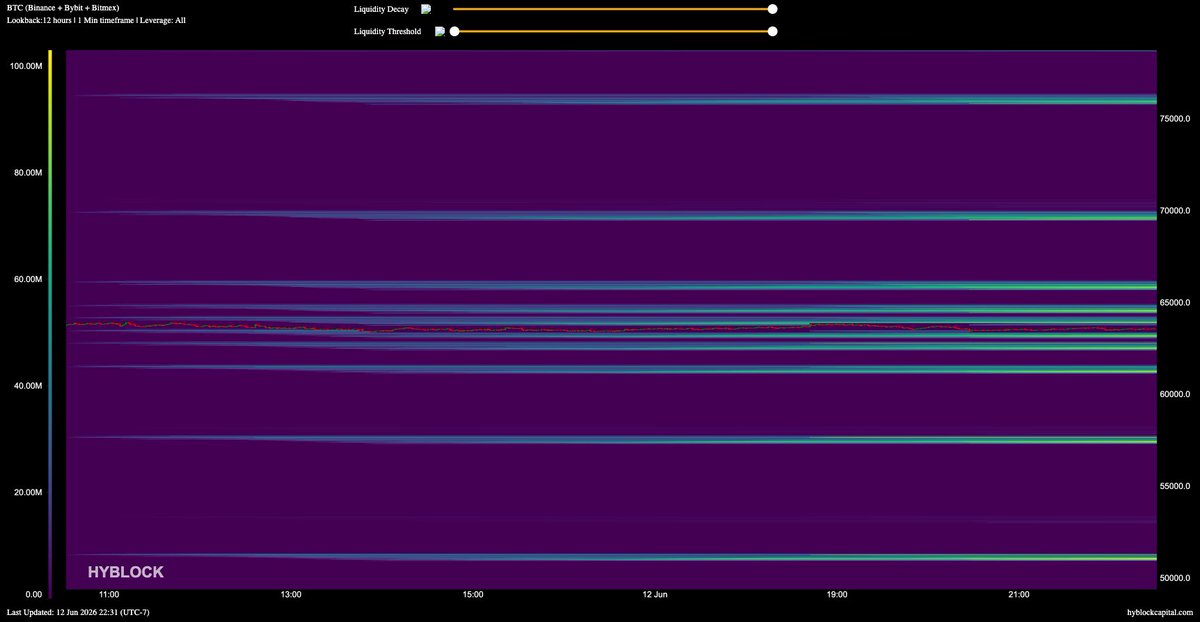Click the 80.00M color scale label
Image resolution: width=1200 pixels, height=622 pixels.
tap(26, 173)
